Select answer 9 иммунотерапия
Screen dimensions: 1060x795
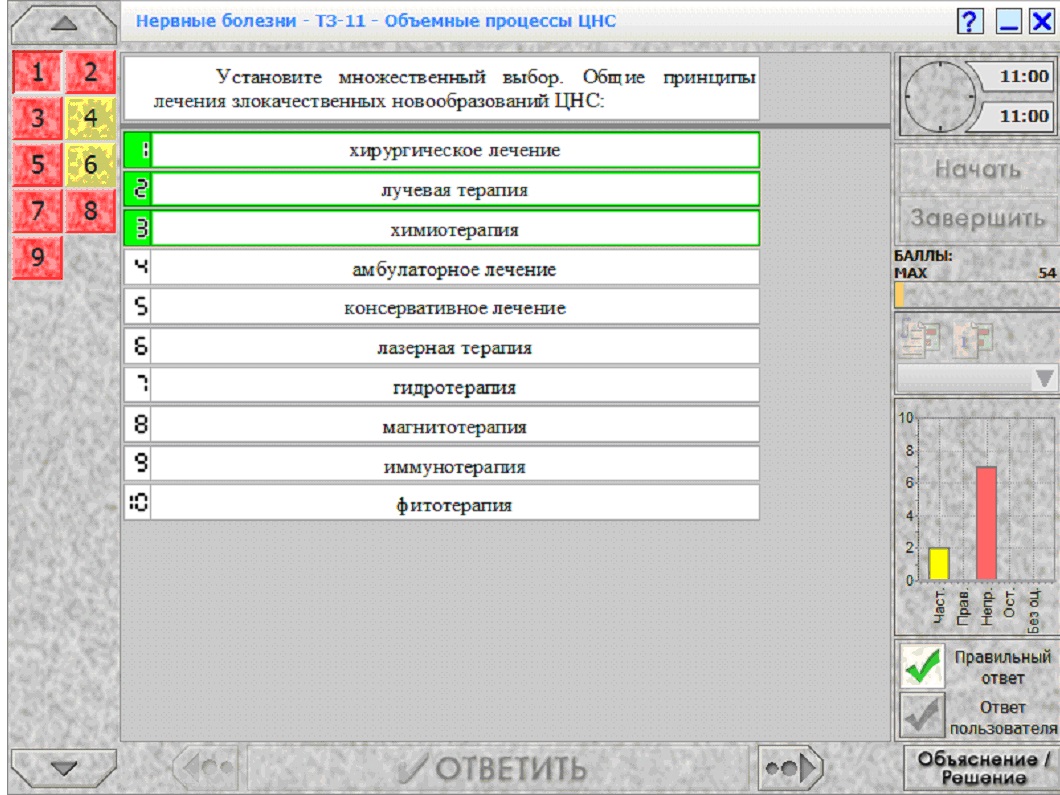click(441, 466)
